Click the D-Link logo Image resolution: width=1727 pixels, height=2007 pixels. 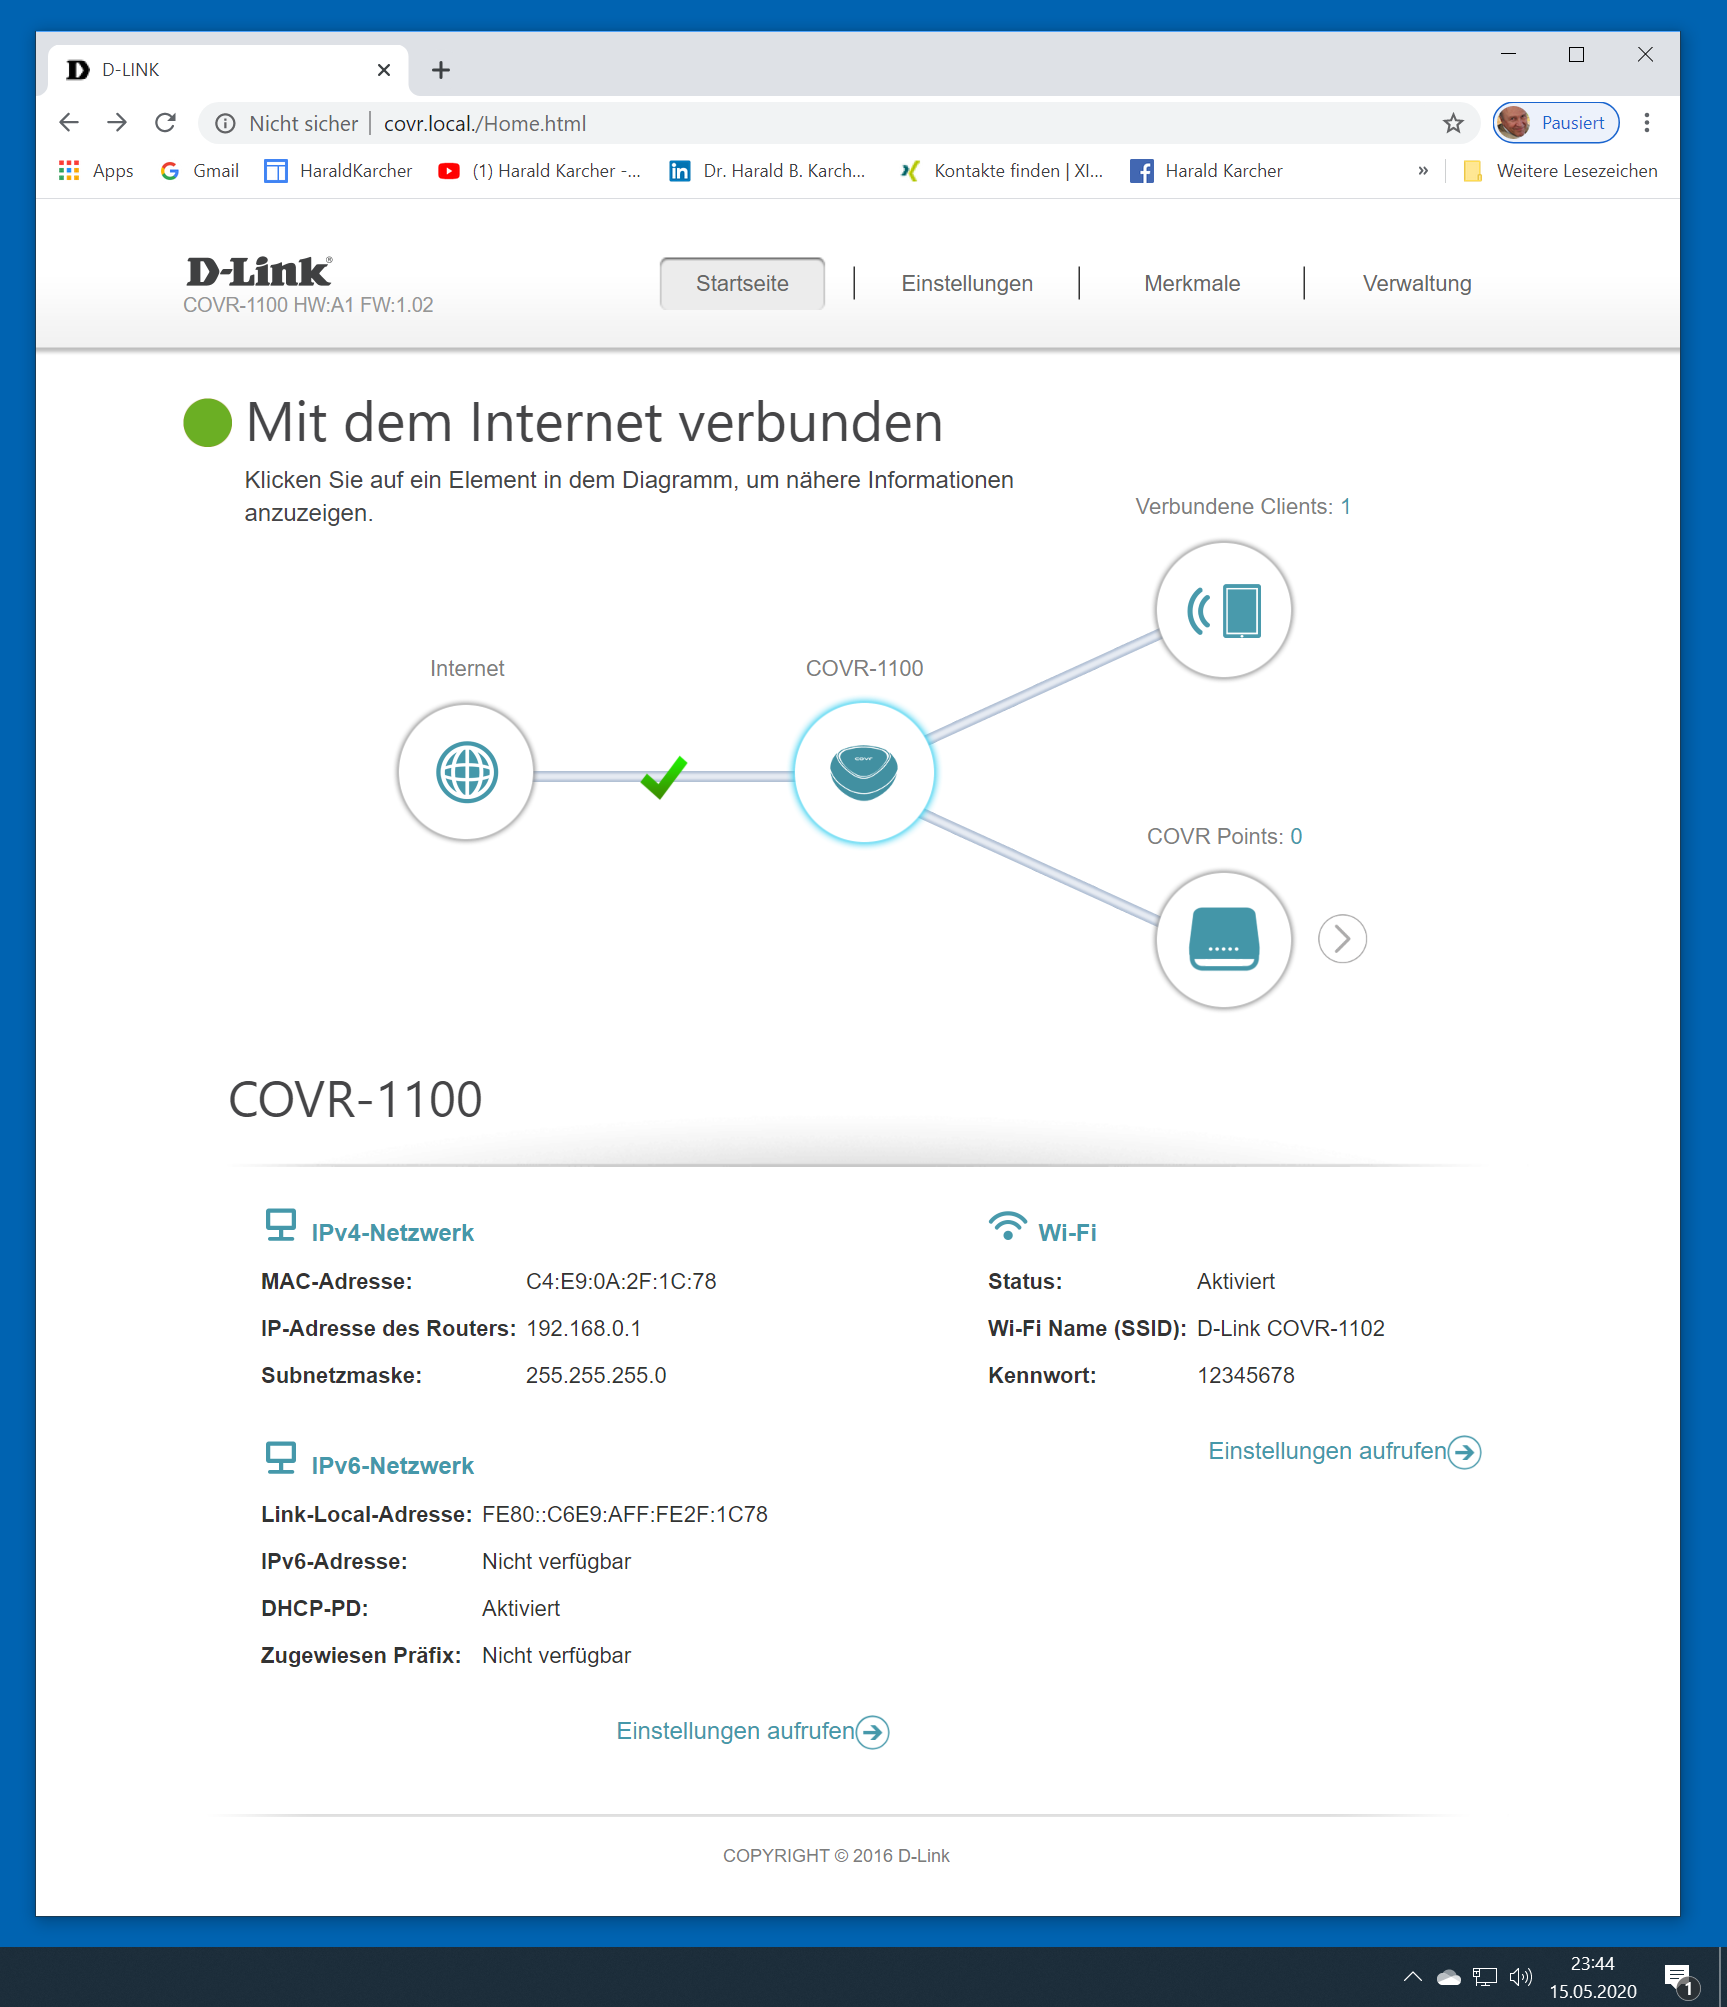point(259,272)
